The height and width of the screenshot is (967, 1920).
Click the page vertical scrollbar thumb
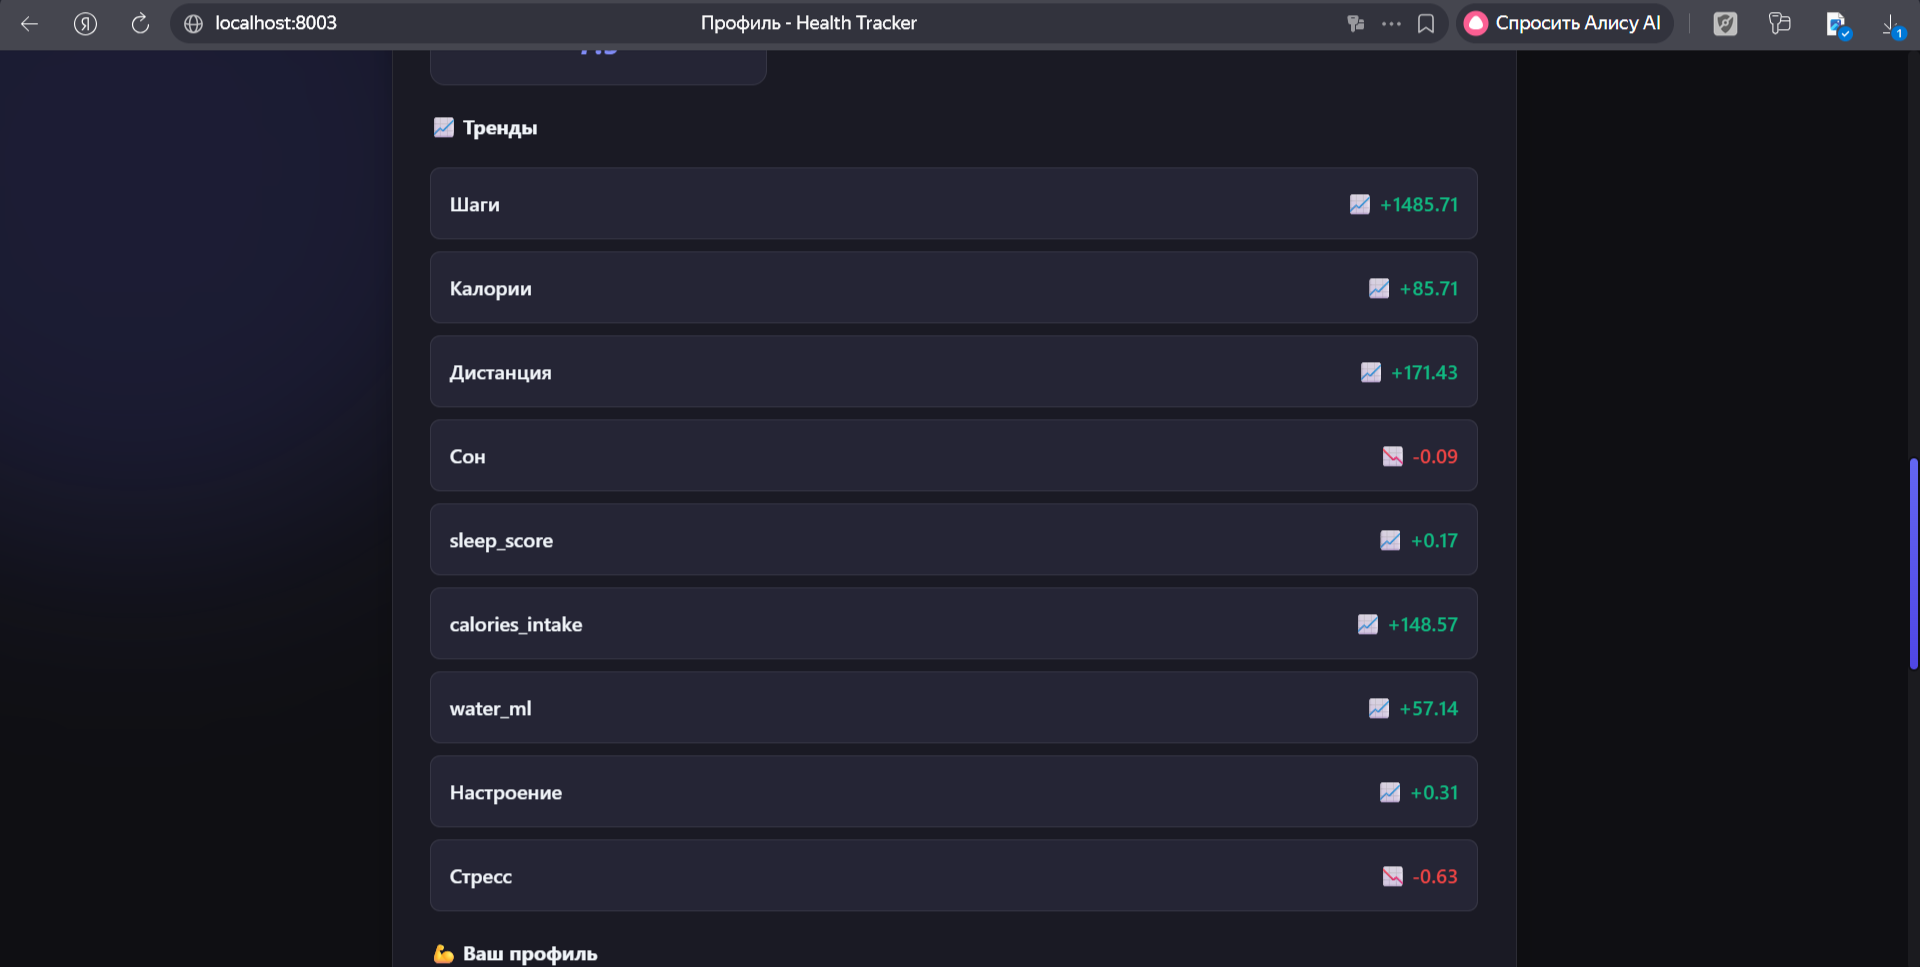pyautogui.click(x=1913, y=563)
